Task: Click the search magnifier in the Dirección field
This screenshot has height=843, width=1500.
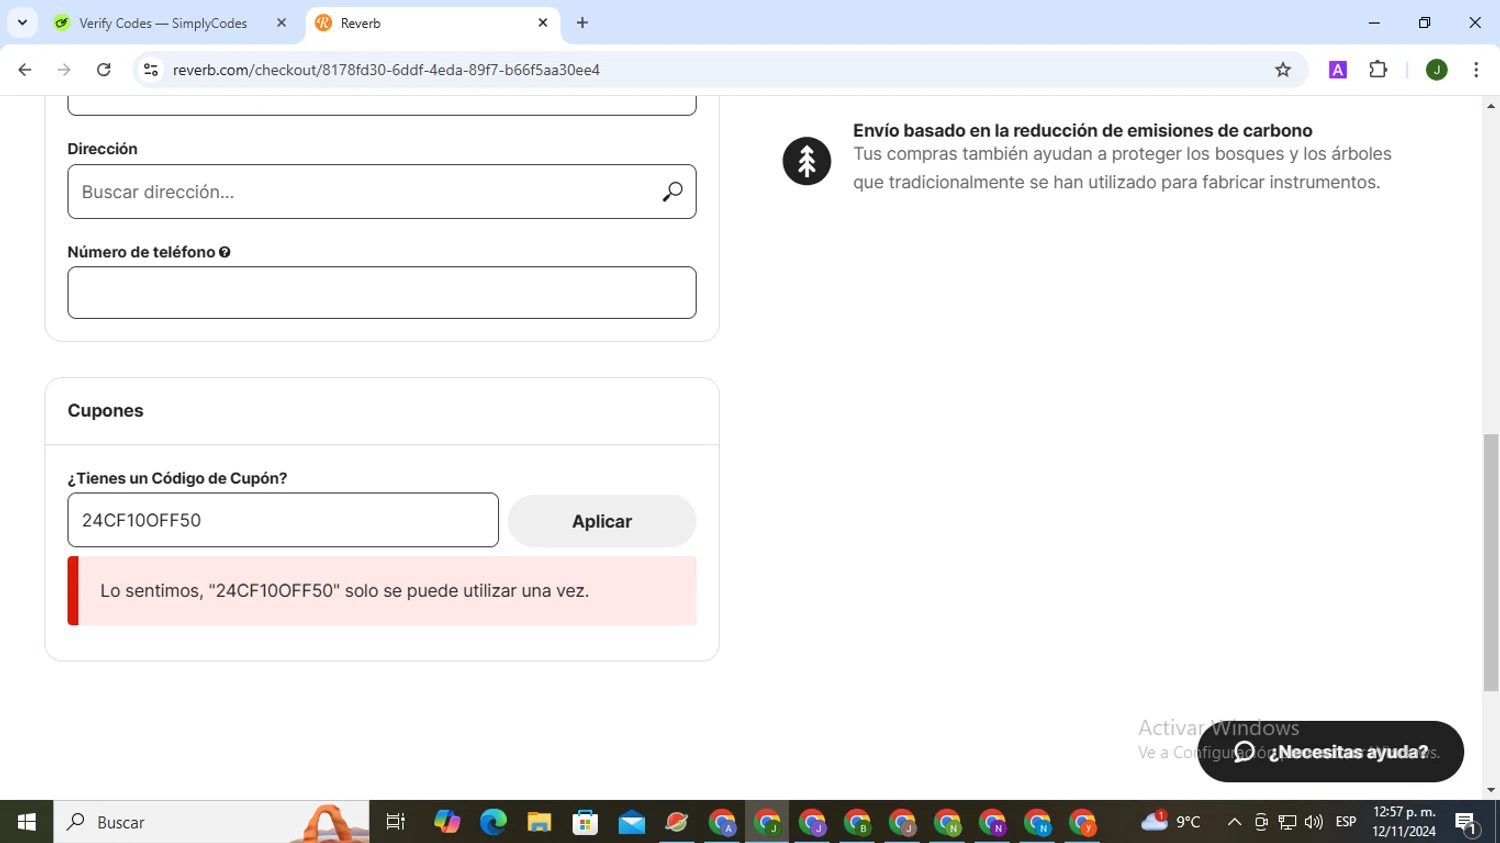Action: click(672, 191)
